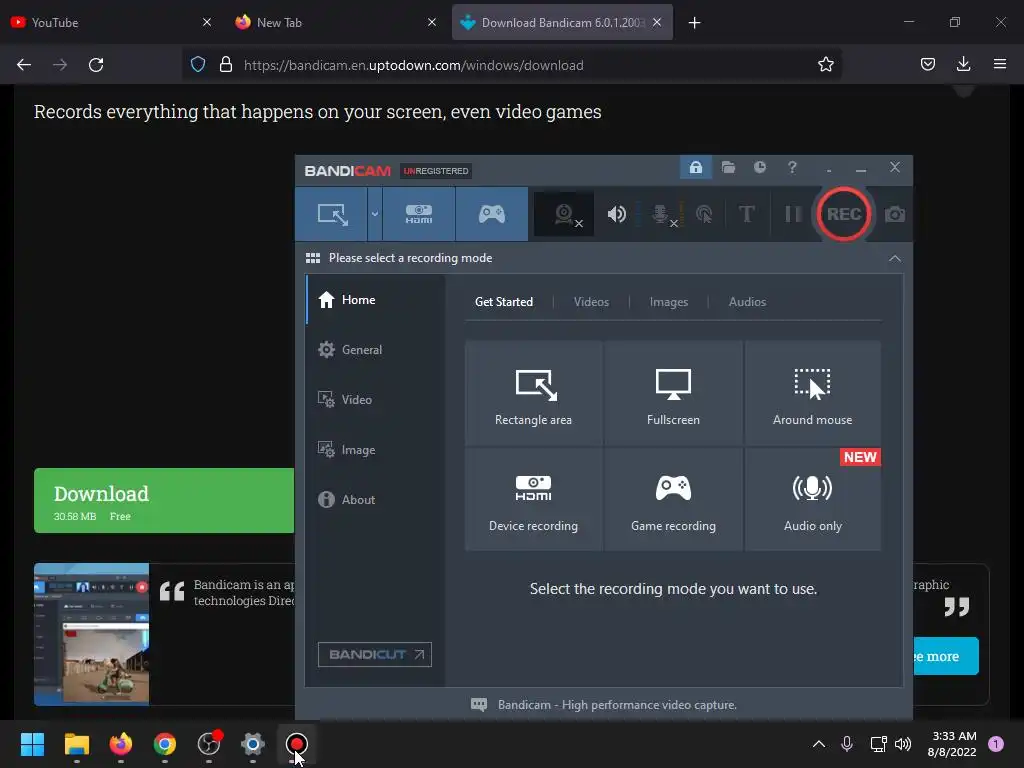Click the Pause recording button
The width and height of the screenshot is (1024, 768).
point(793,214)
